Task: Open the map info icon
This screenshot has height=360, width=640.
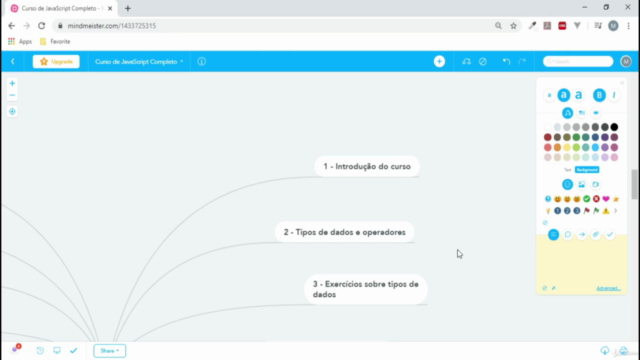Action: click(x=202, y=62)
